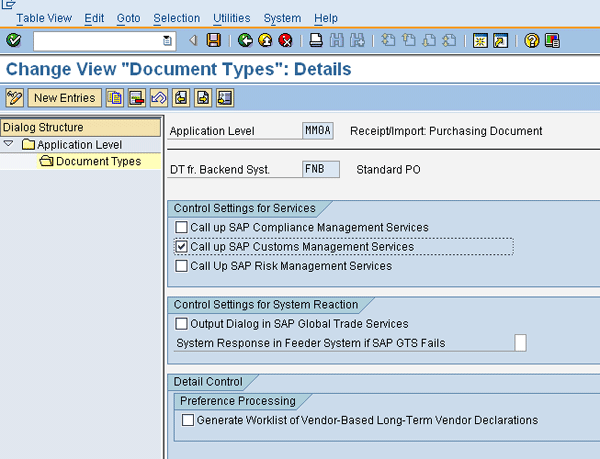Viewport: 600px width, 459px height.
Task: Click the Previous Entry icon
Action: pyautogui.click(x=181, y=98)
